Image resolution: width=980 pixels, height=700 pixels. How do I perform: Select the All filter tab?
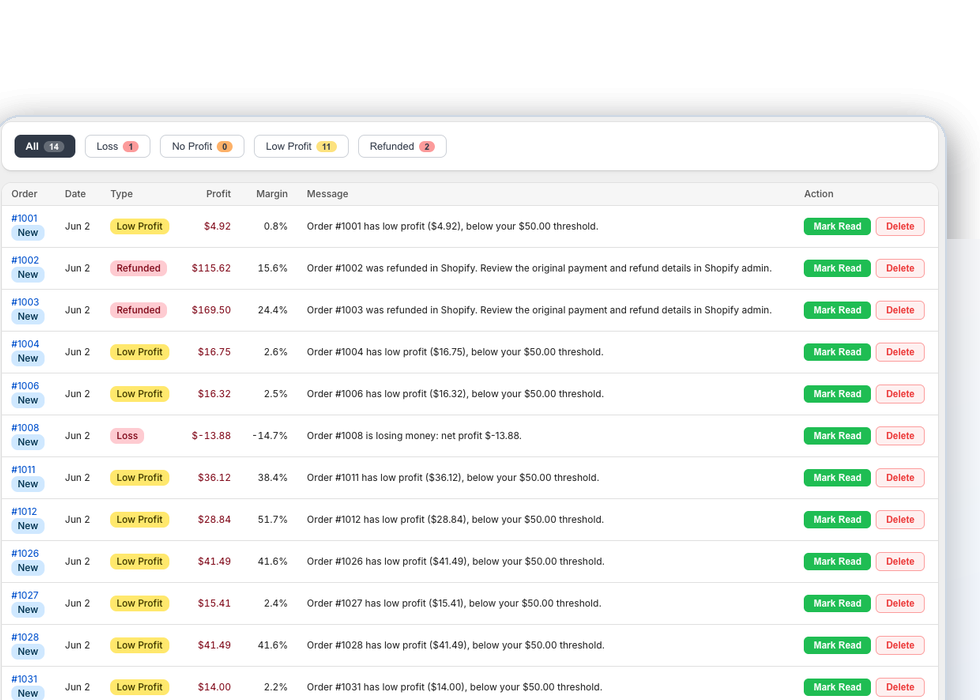[45, 146]
